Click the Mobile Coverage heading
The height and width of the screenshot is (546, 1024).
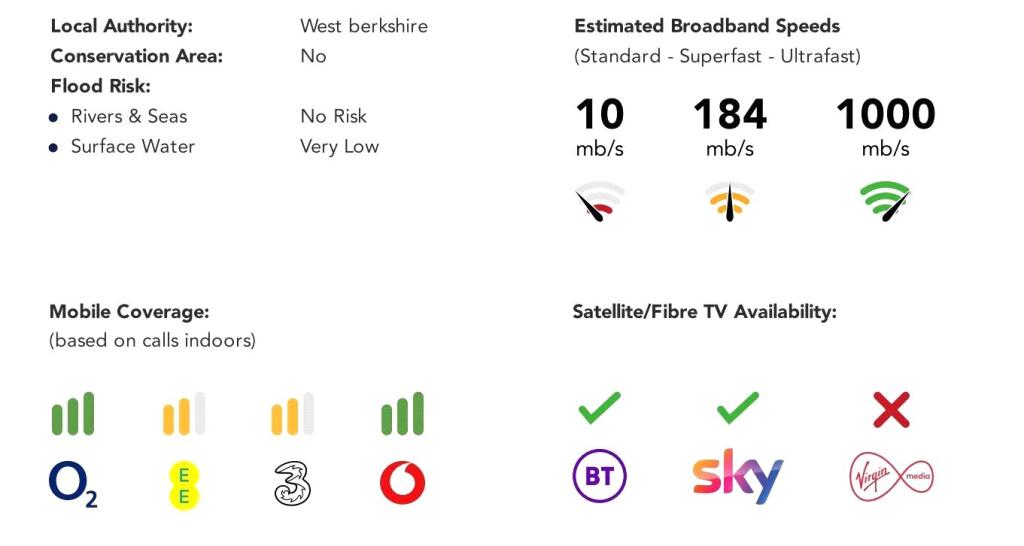click(129, 312)
